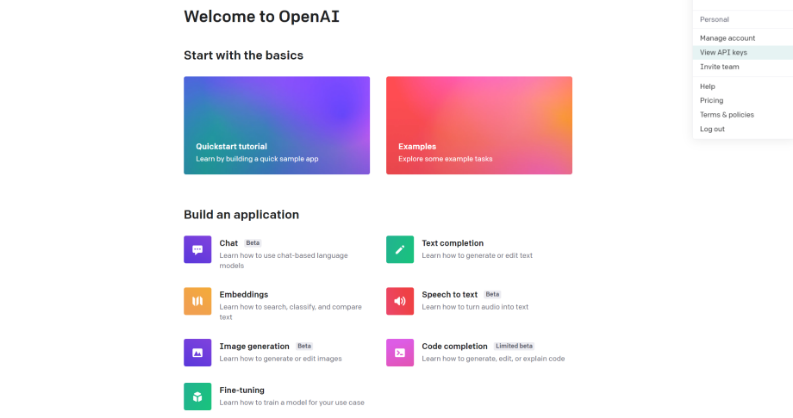Image resolution: width=793 pixels, height=418 pixels.
Task: Open Terms & policies menu entry
Action: (x=742, y=115)
